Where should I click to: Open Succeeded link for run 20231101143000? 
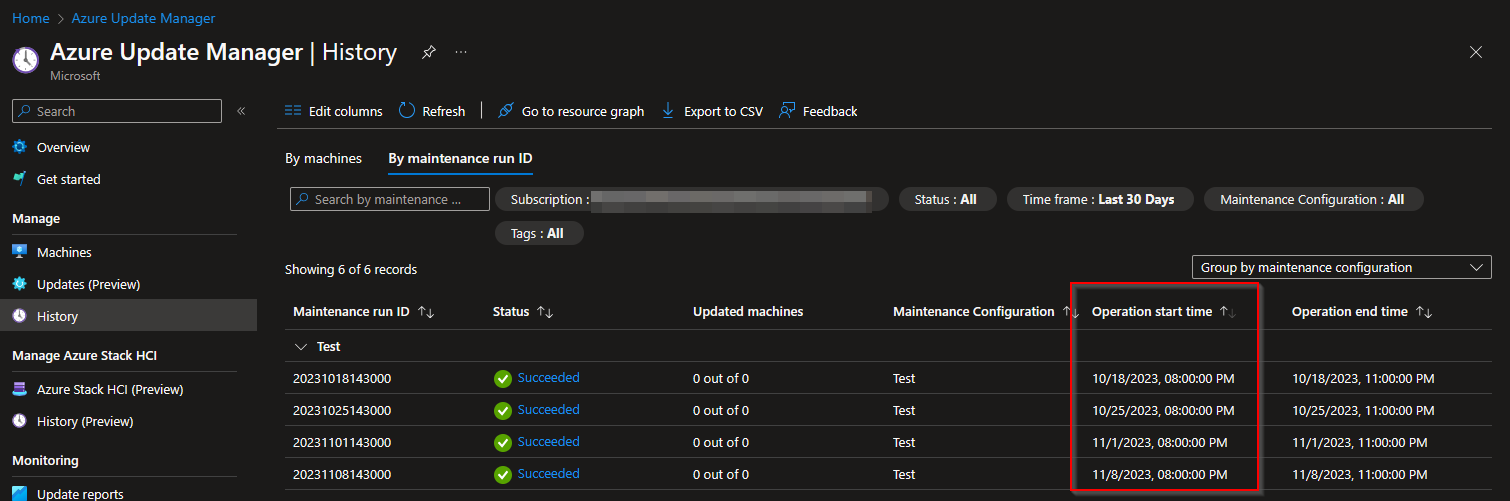548,442
